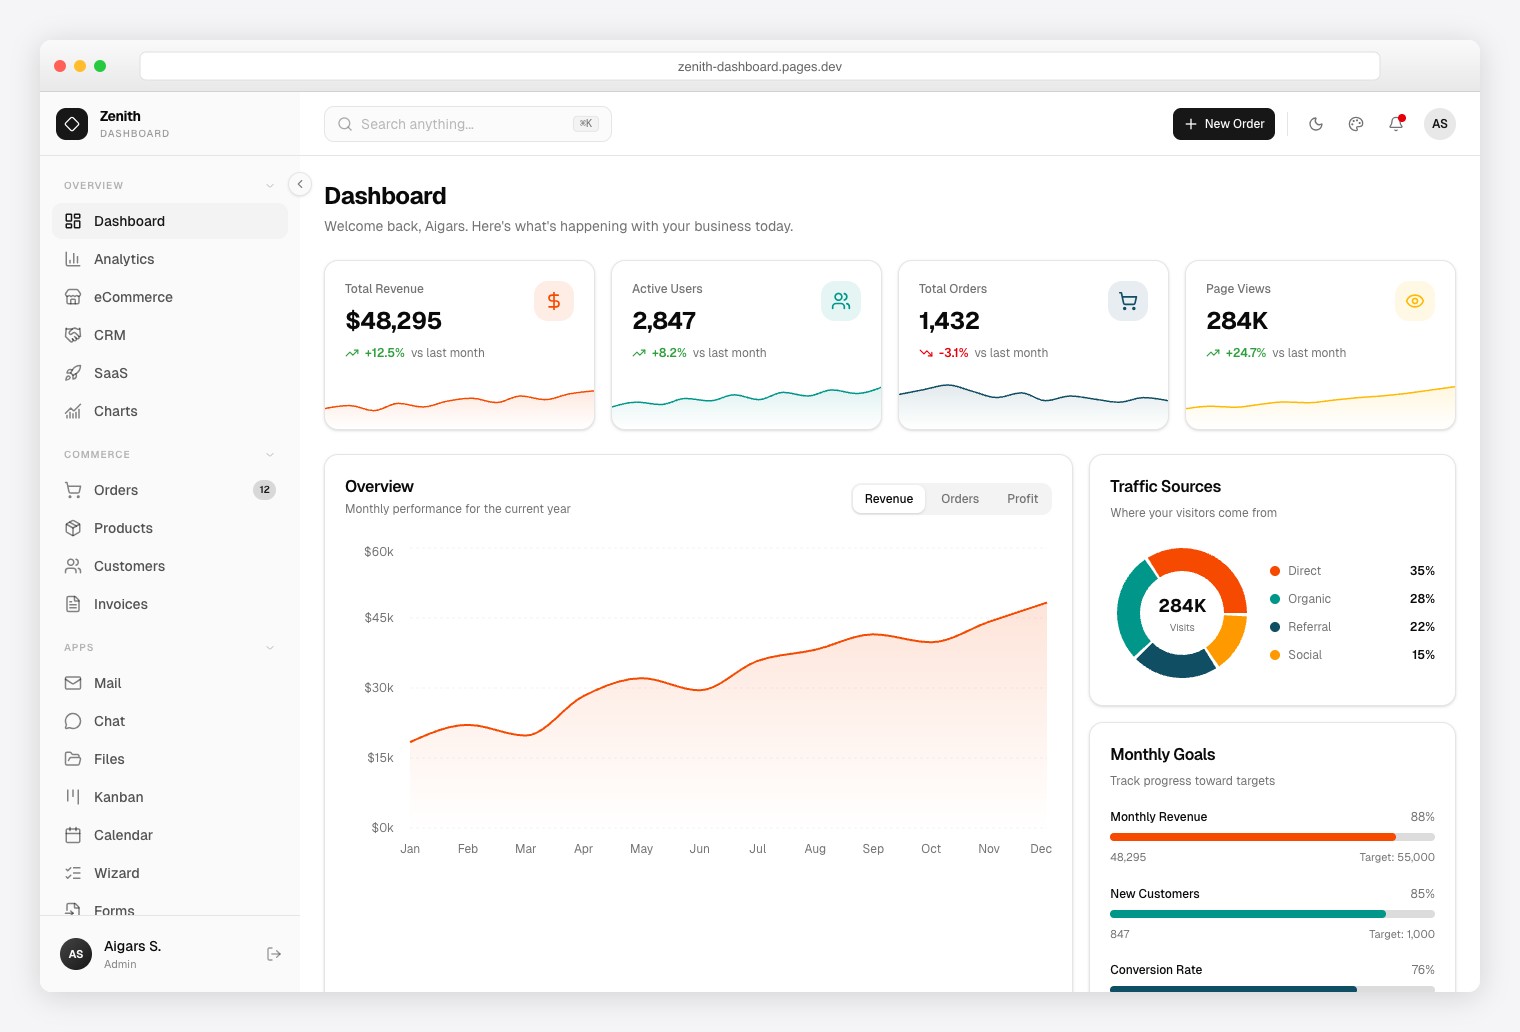Switch to the Orders chart tab
1520x1032 pixels.
click(959, 498)
